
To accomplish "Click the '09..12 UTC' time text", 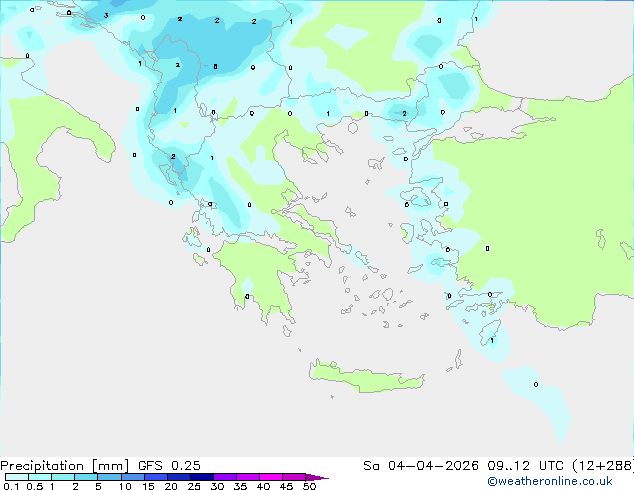I will tap(526, 466).
